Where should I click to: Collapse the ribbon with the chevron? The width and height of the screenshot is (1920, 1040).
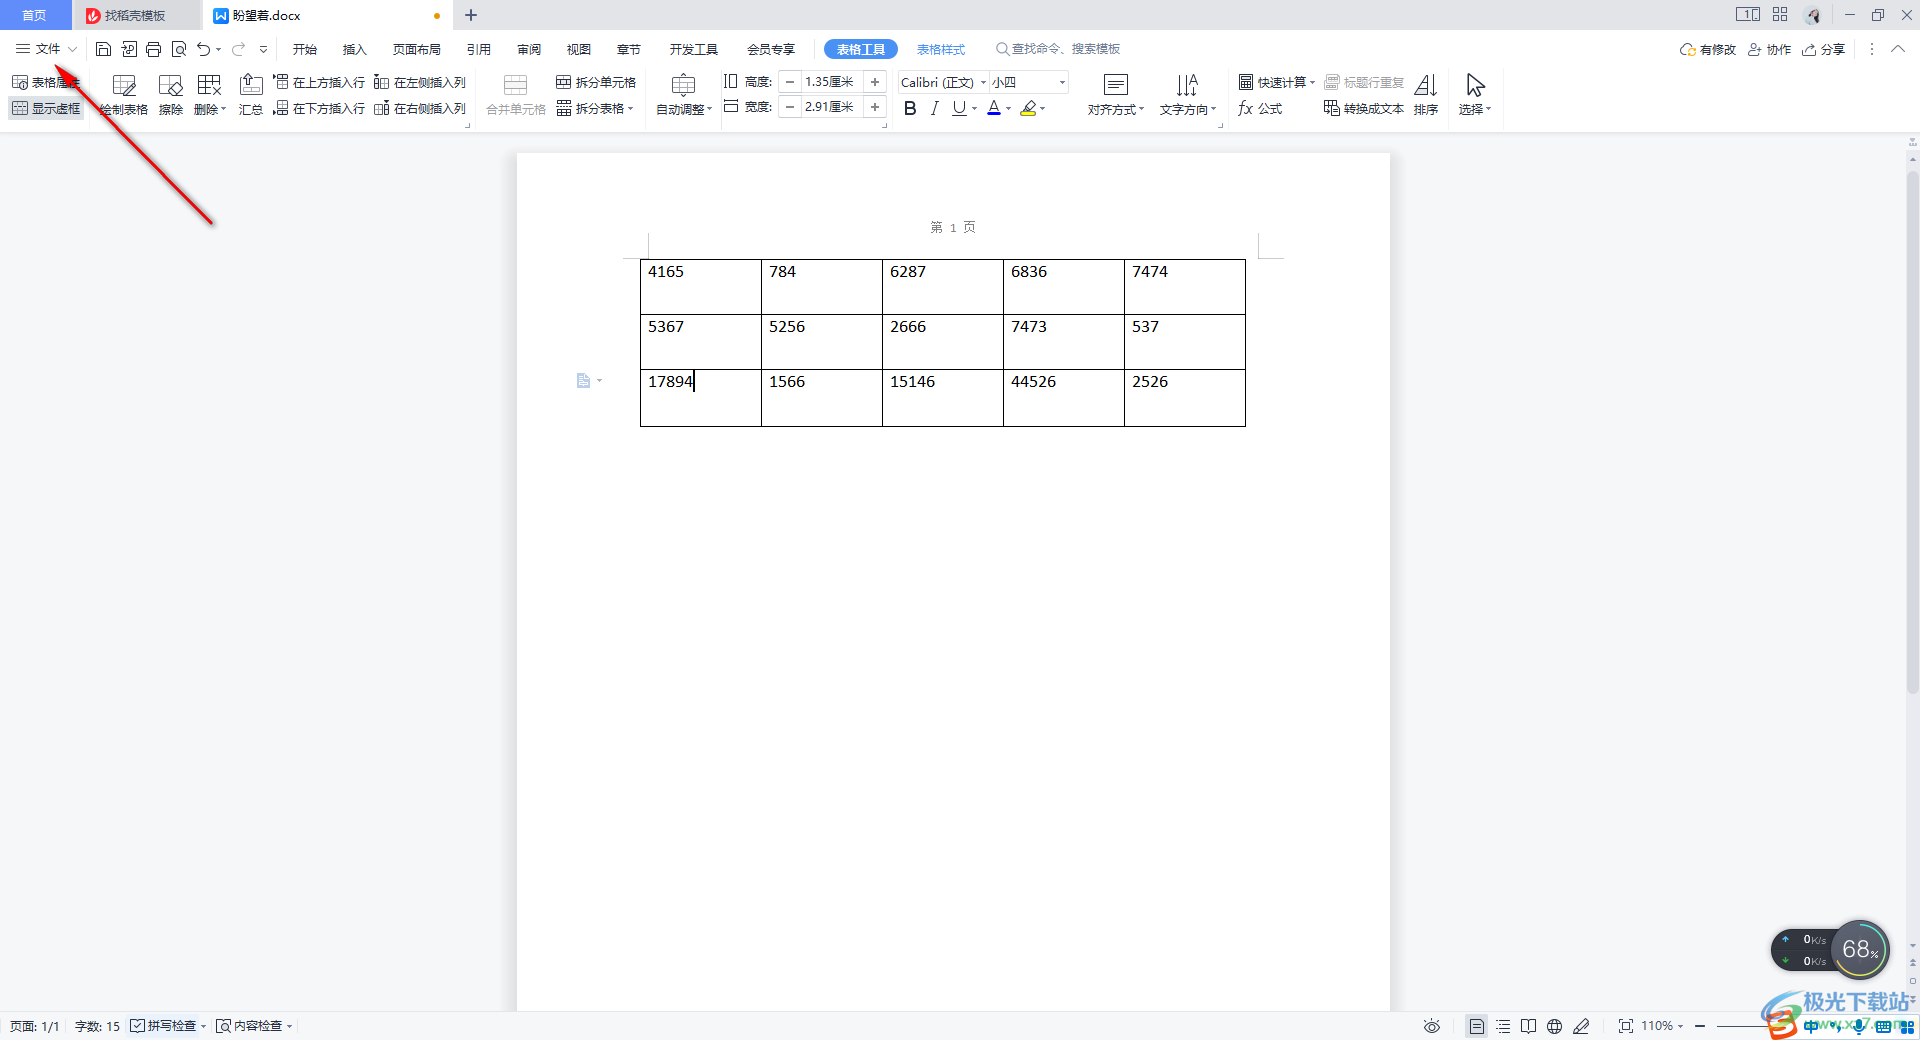click(1898, 49)
